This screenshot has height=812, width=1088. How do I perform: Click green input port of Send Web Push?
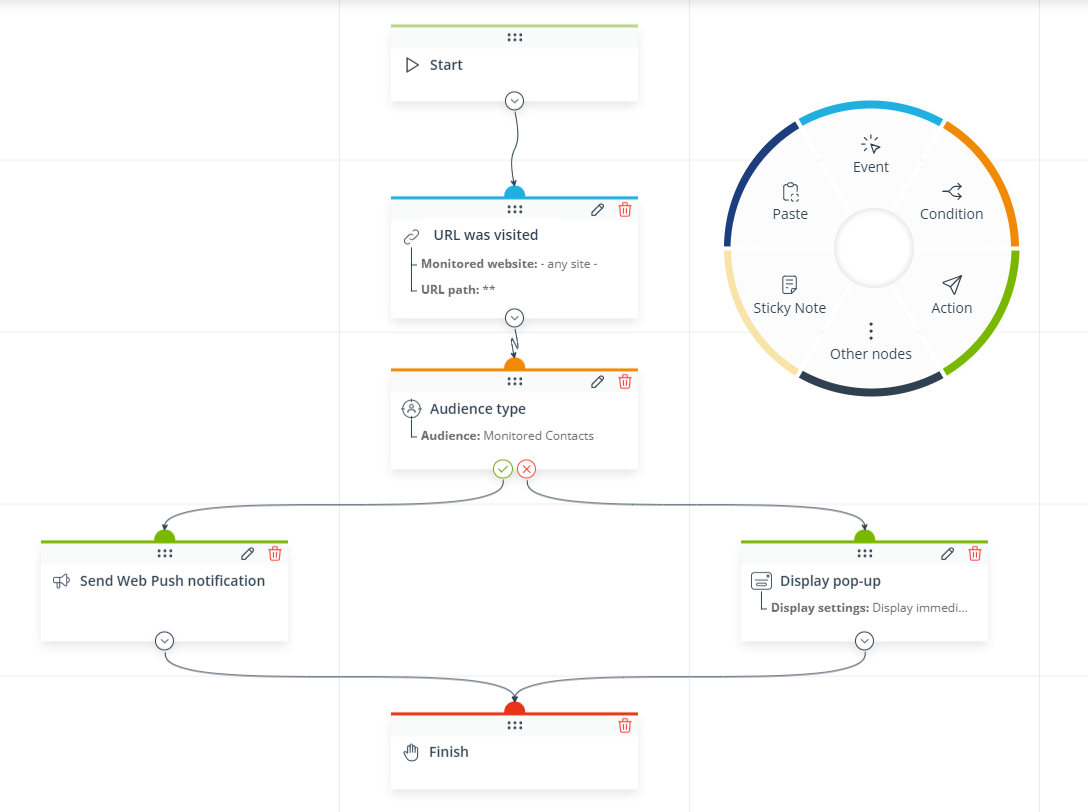pos(164,536)
